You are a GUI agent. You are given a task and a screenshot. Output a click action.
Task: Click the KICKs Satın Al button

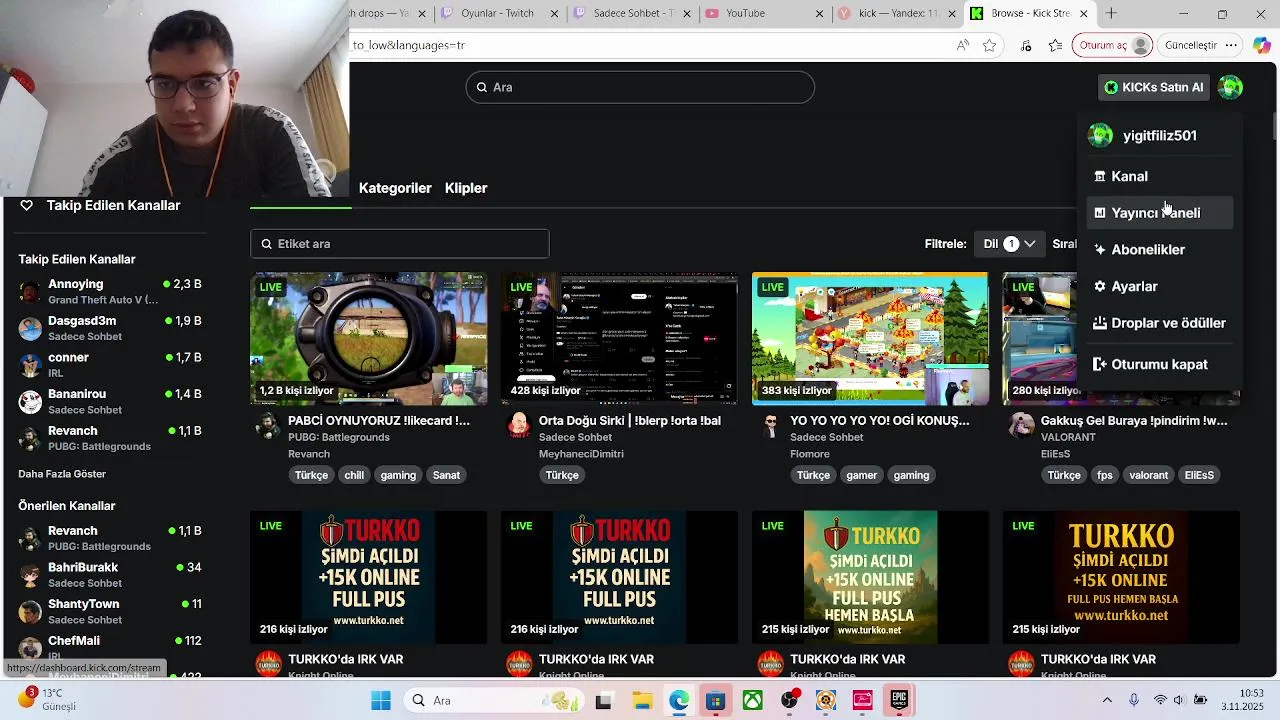1153,87
